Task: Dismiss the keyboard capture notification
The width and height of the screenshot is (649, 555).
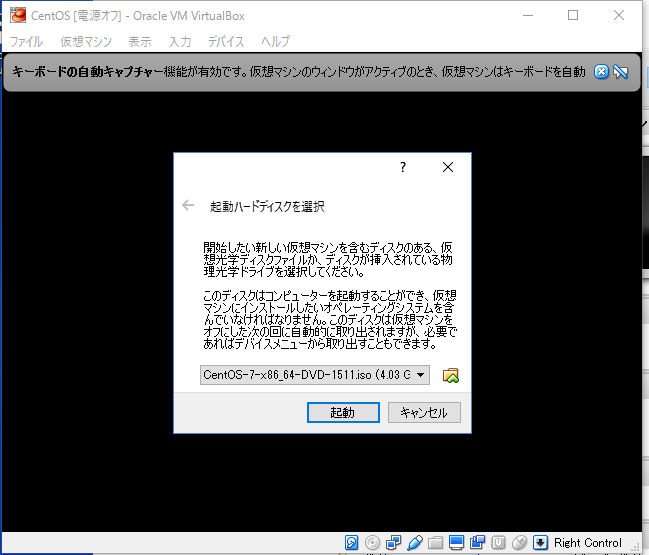Action: point(601,72)
